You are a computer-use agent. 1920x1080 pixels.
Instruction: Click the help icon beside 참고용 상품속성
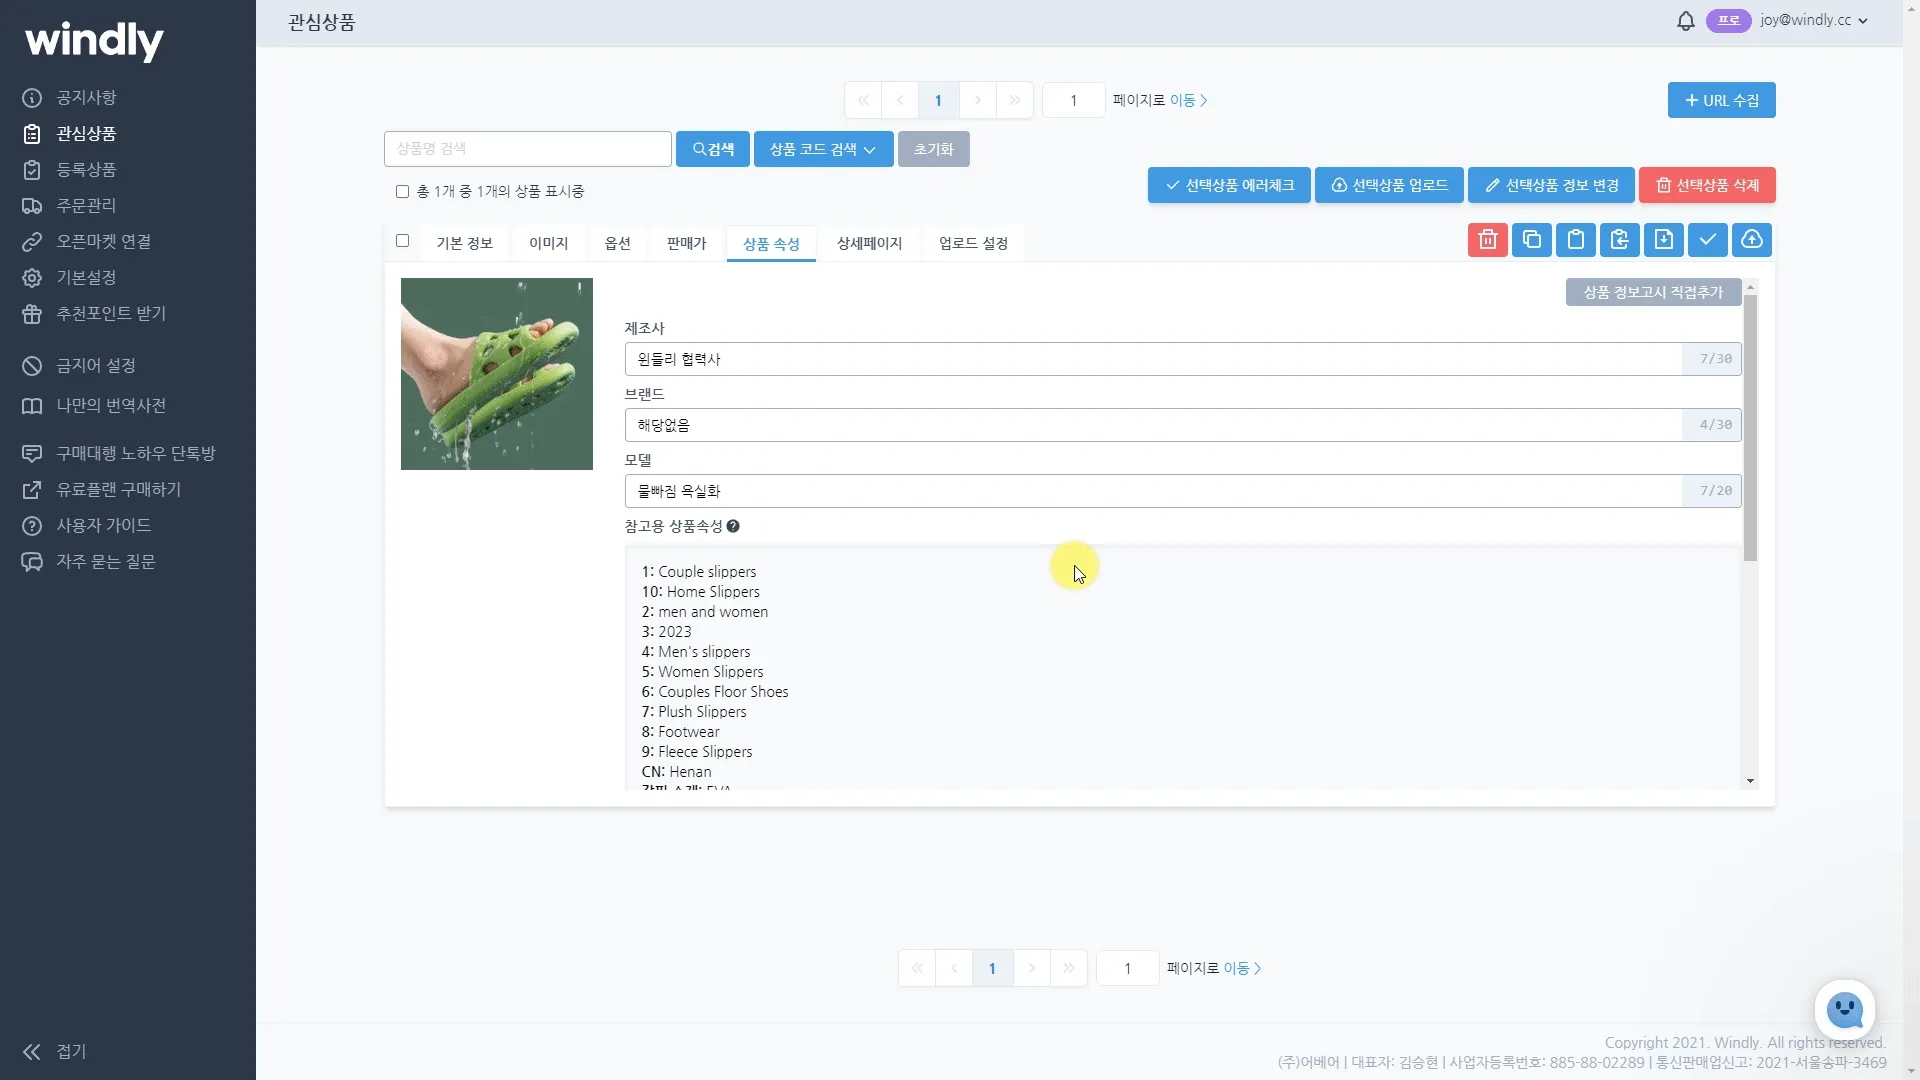733,526
